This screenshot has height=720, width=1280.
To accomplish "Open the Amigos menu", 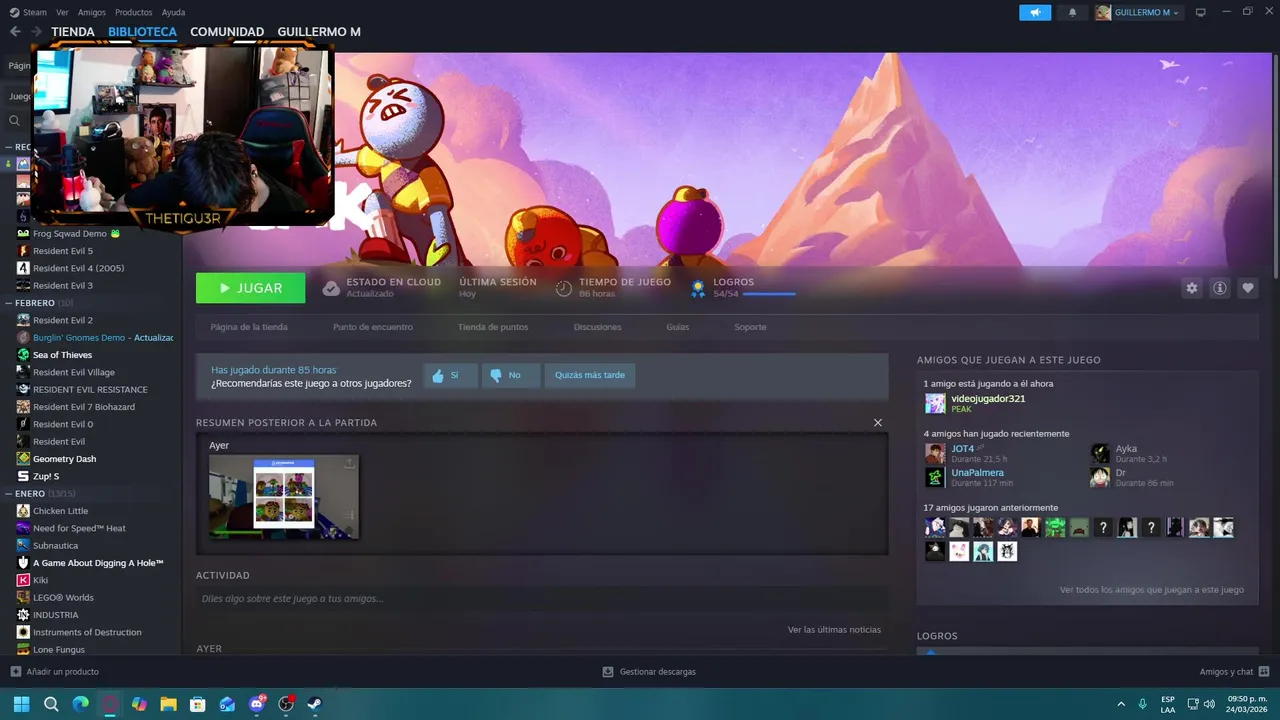I will coord(92,12).
